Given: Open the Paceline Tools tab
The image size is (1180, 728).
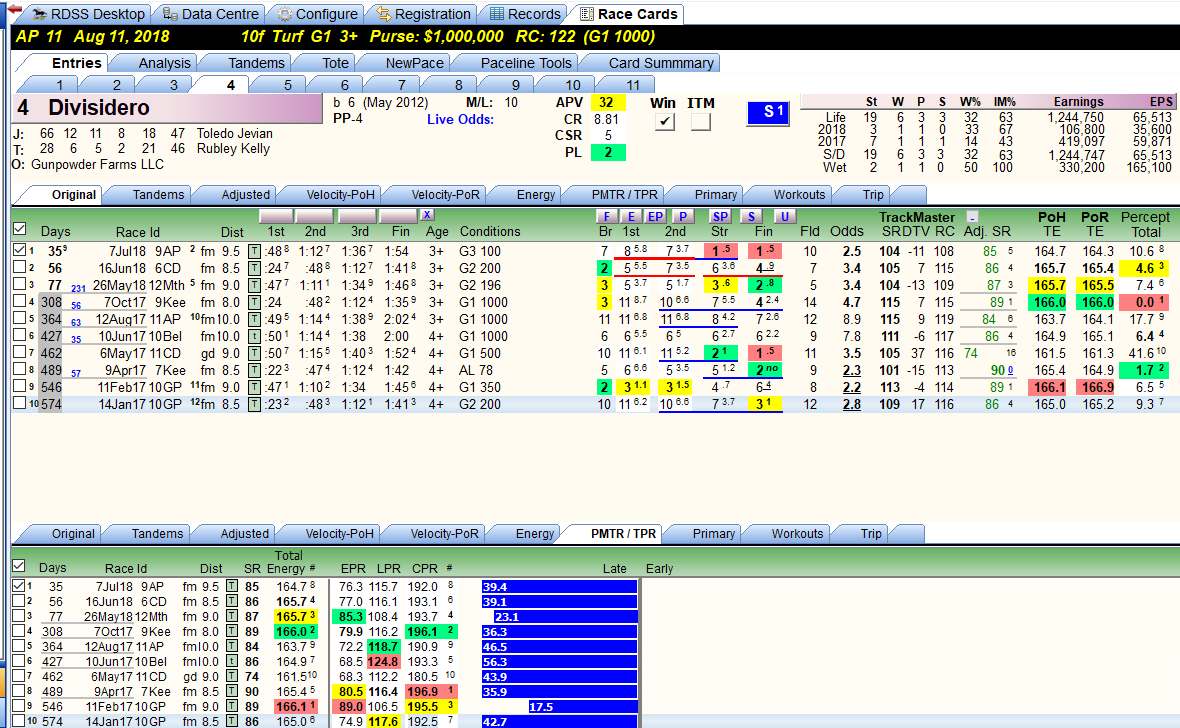Looking at the screenshot, I should tap(526, 63).
